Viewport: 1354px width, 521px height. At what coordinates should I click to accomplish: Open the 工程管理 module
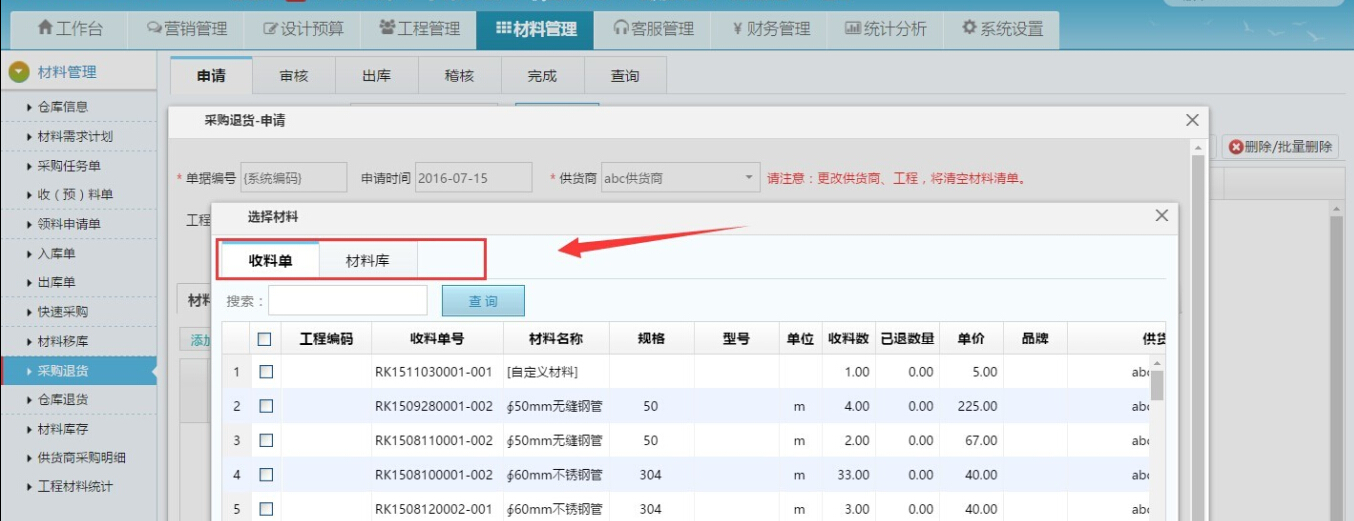click(x=419, y=29)
